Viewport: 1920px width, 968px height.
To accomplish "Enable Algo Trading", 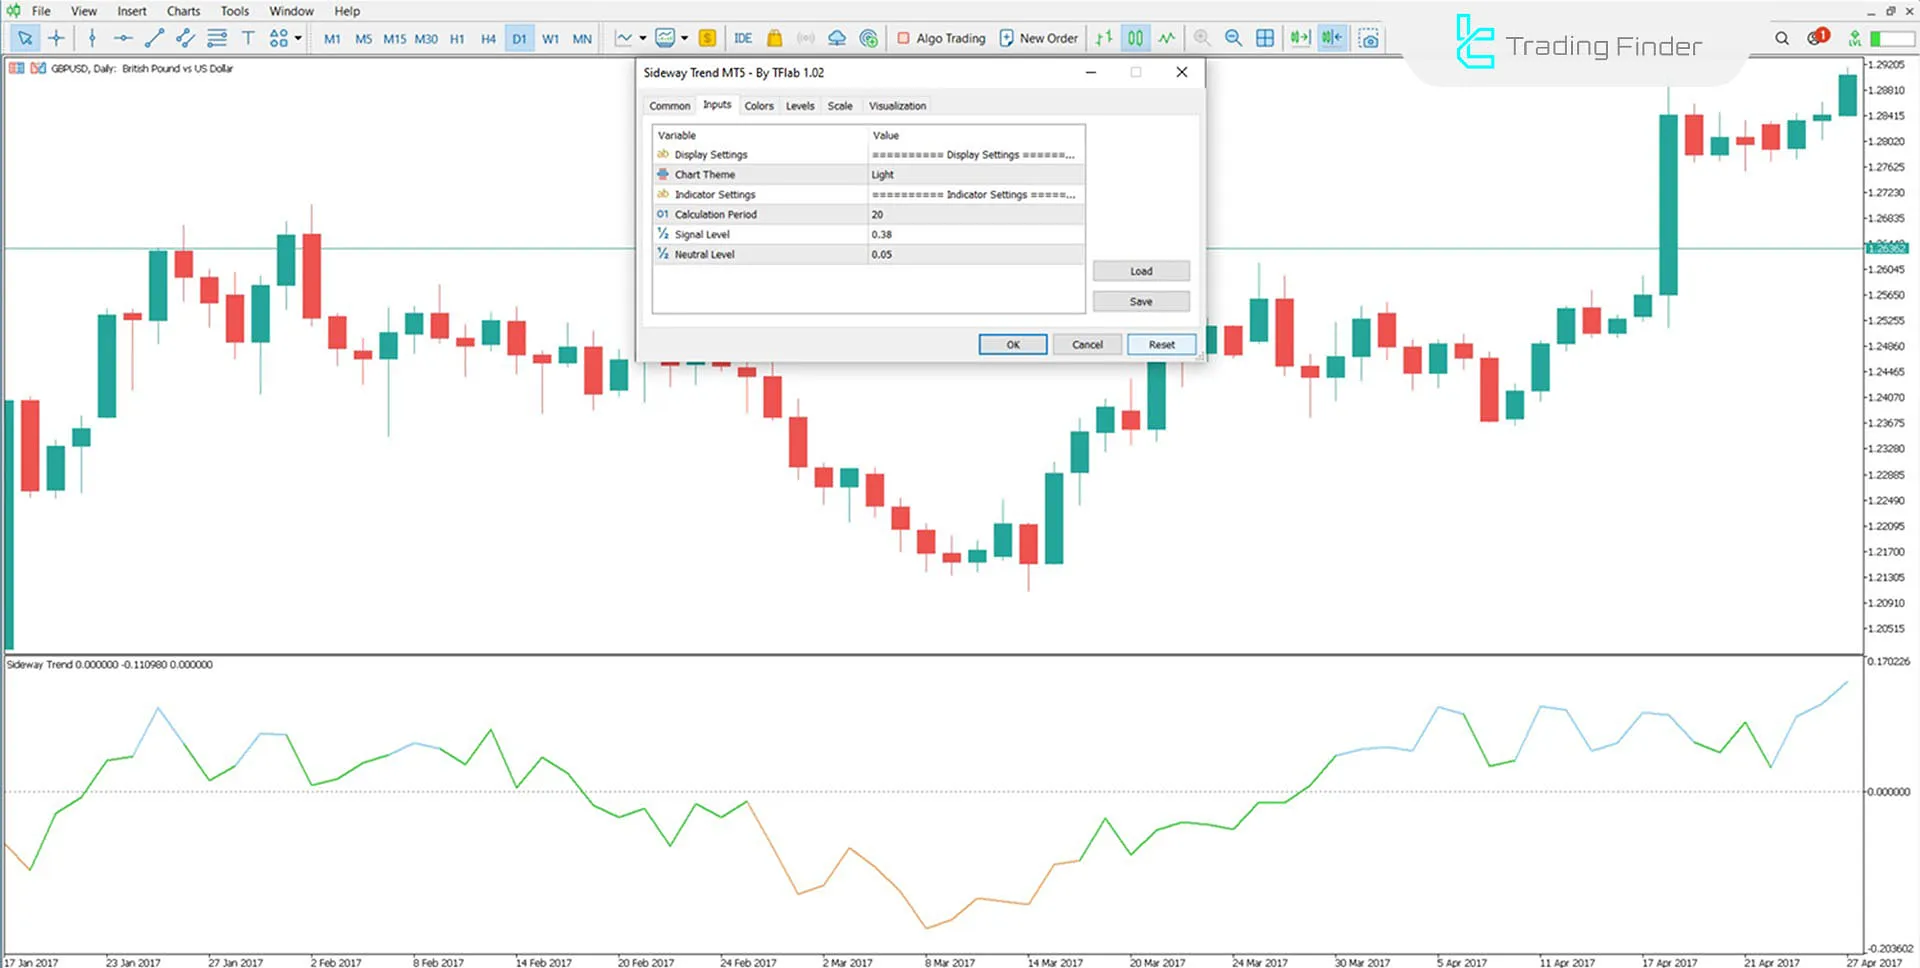I will 940,37.
